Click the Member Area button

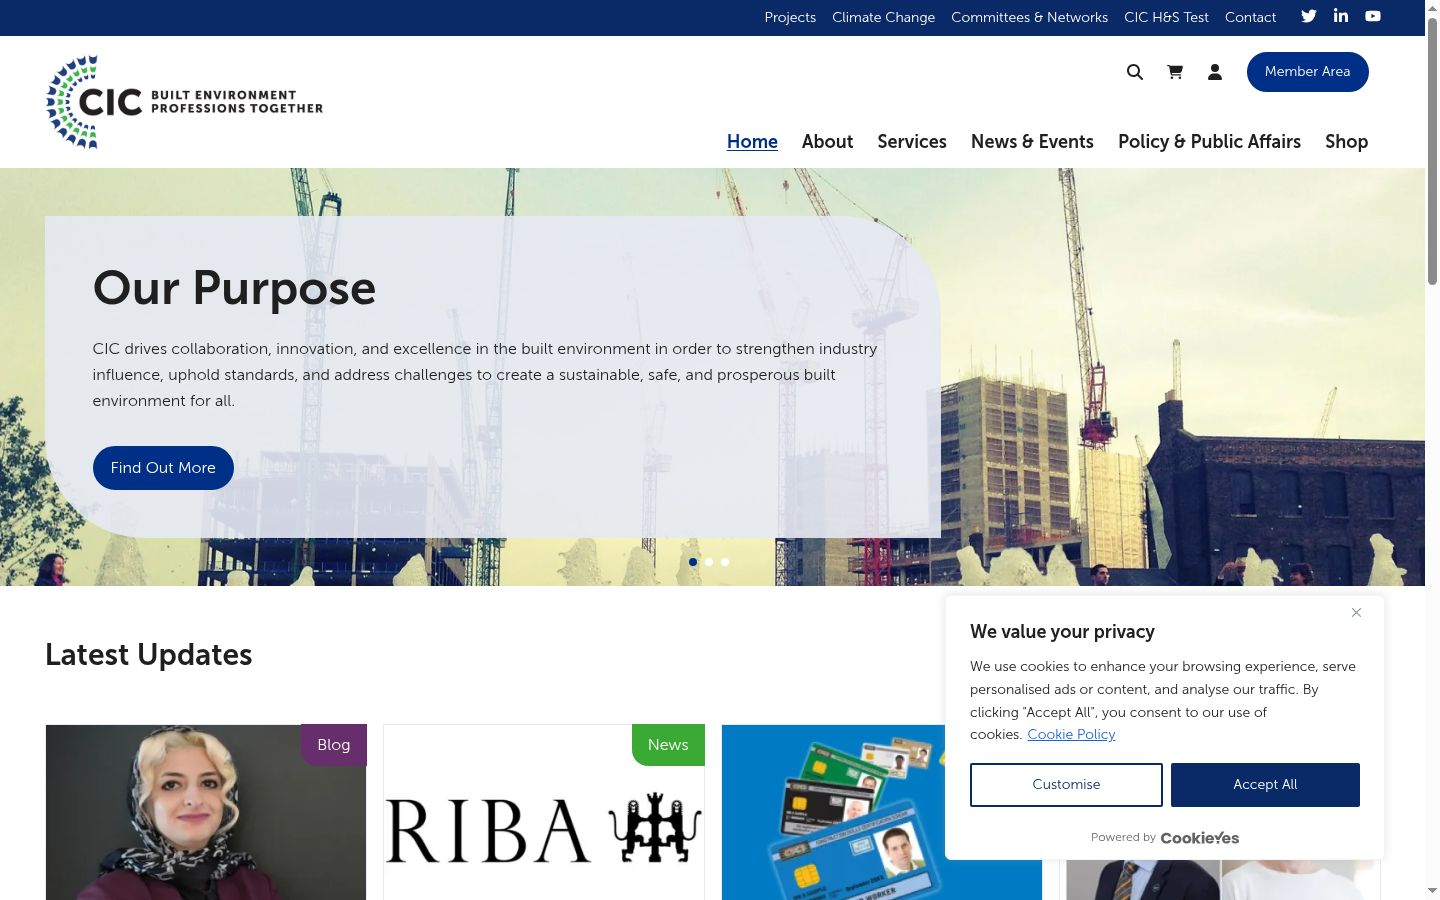click(1307, 72)
